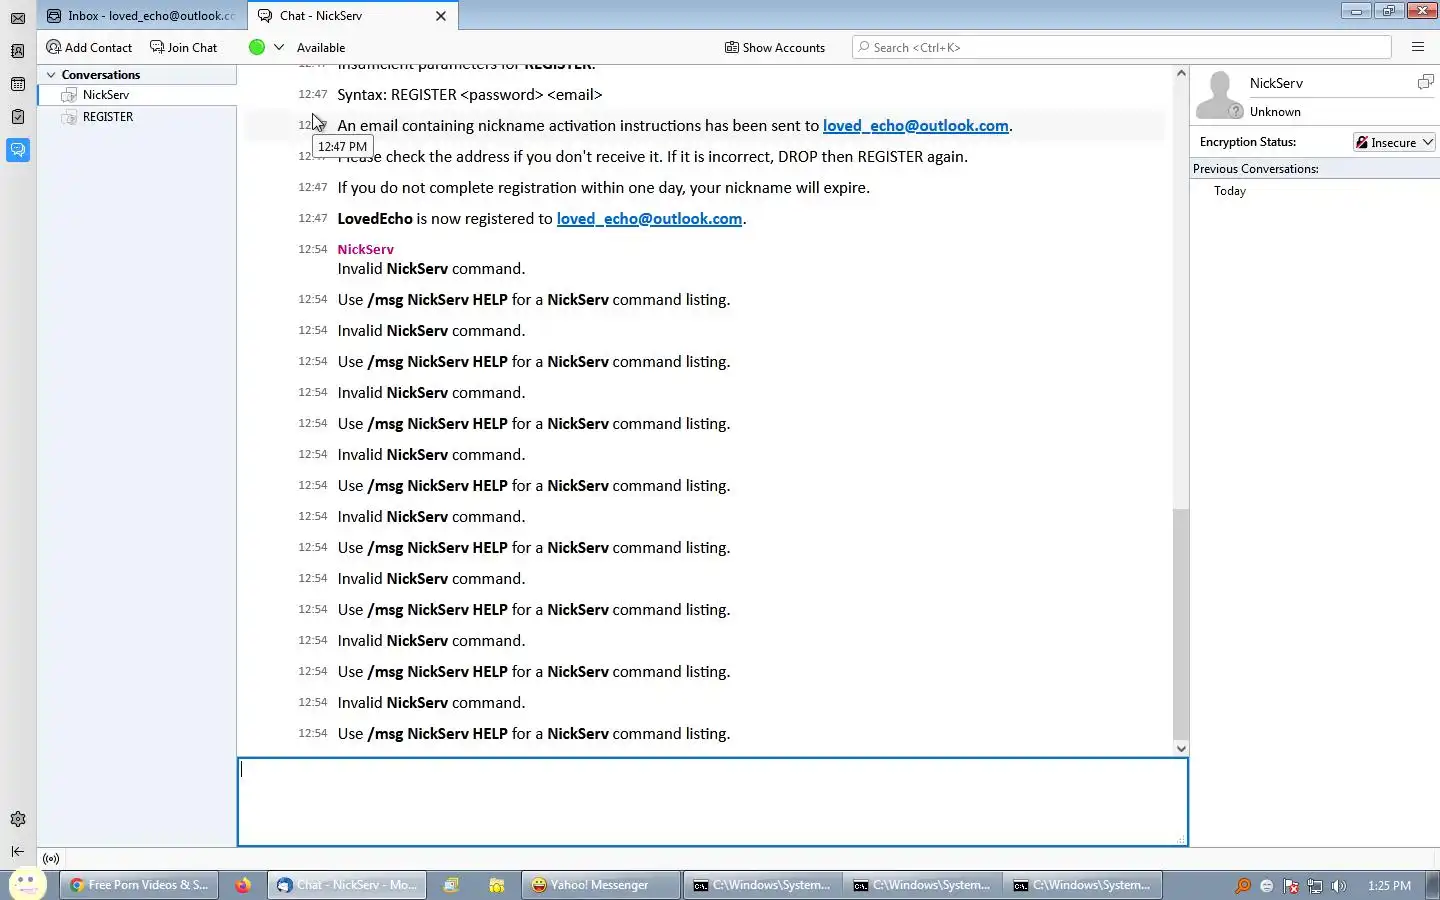Click the Encryption Status label
Viewport: 1440px width, 900px height.
pos(1247,142)
